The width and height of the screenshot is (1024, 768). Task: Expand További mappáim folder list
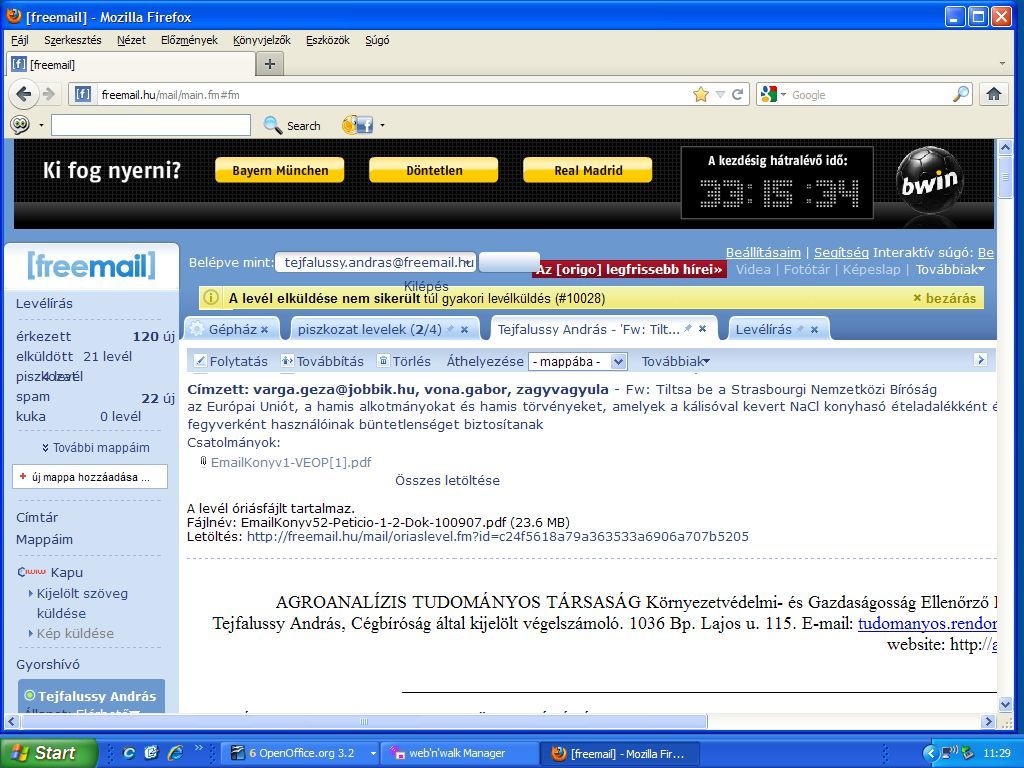[96, 447]
